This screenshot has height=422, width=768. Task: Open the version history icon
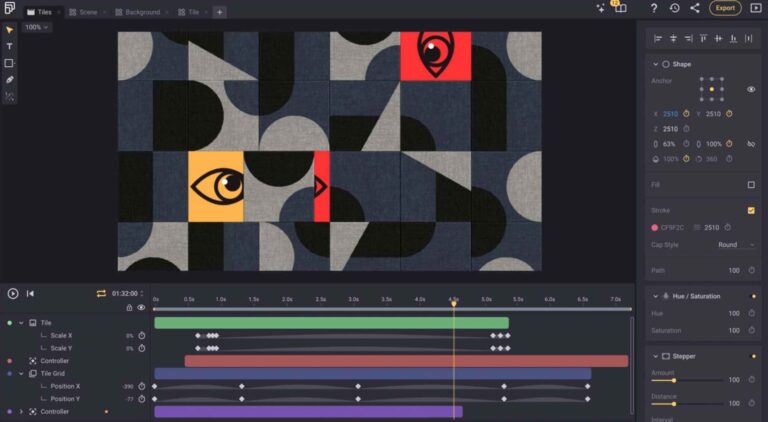tap(674, 8)
